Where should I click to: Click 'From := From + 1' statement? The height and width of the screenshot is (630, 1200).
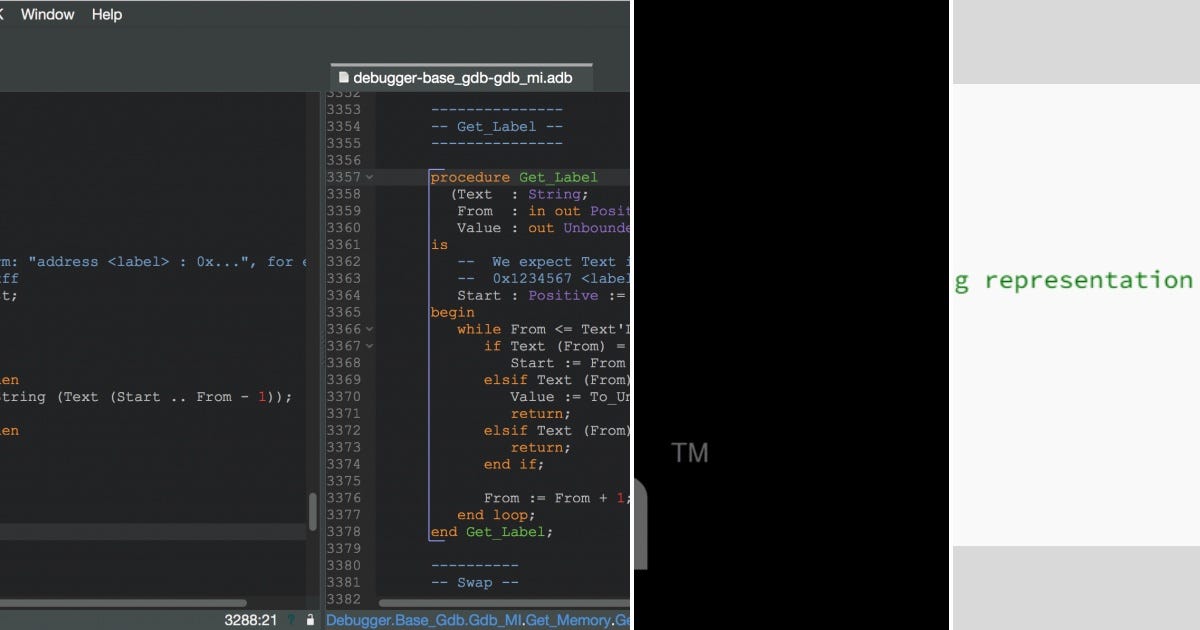pyautogui.click(x=555, y=498)
